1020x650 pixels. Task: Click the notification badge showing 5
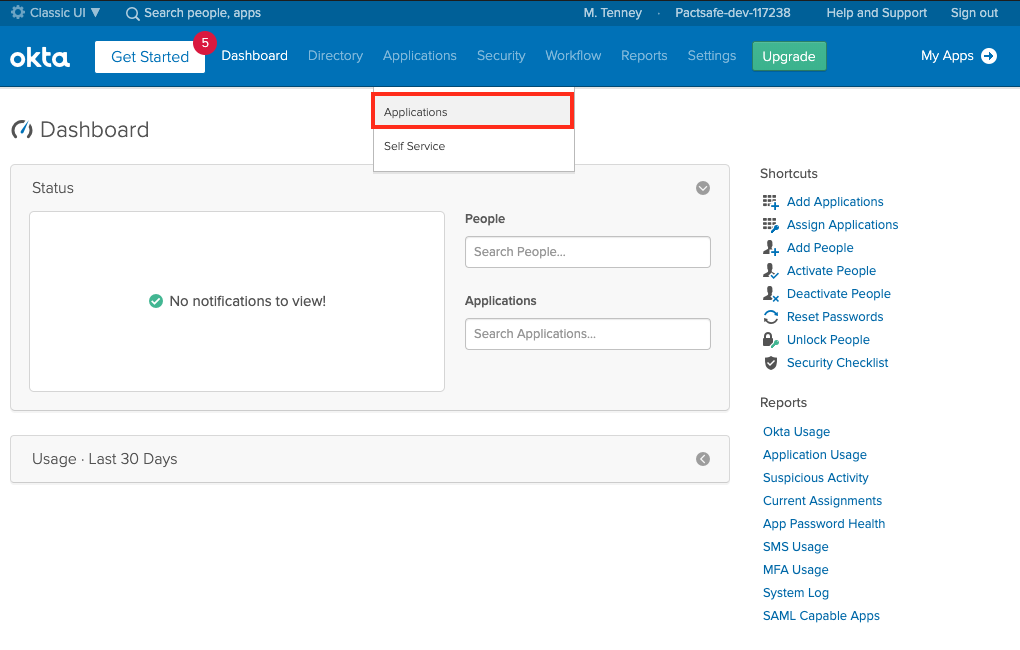click(x=205, y=43)
